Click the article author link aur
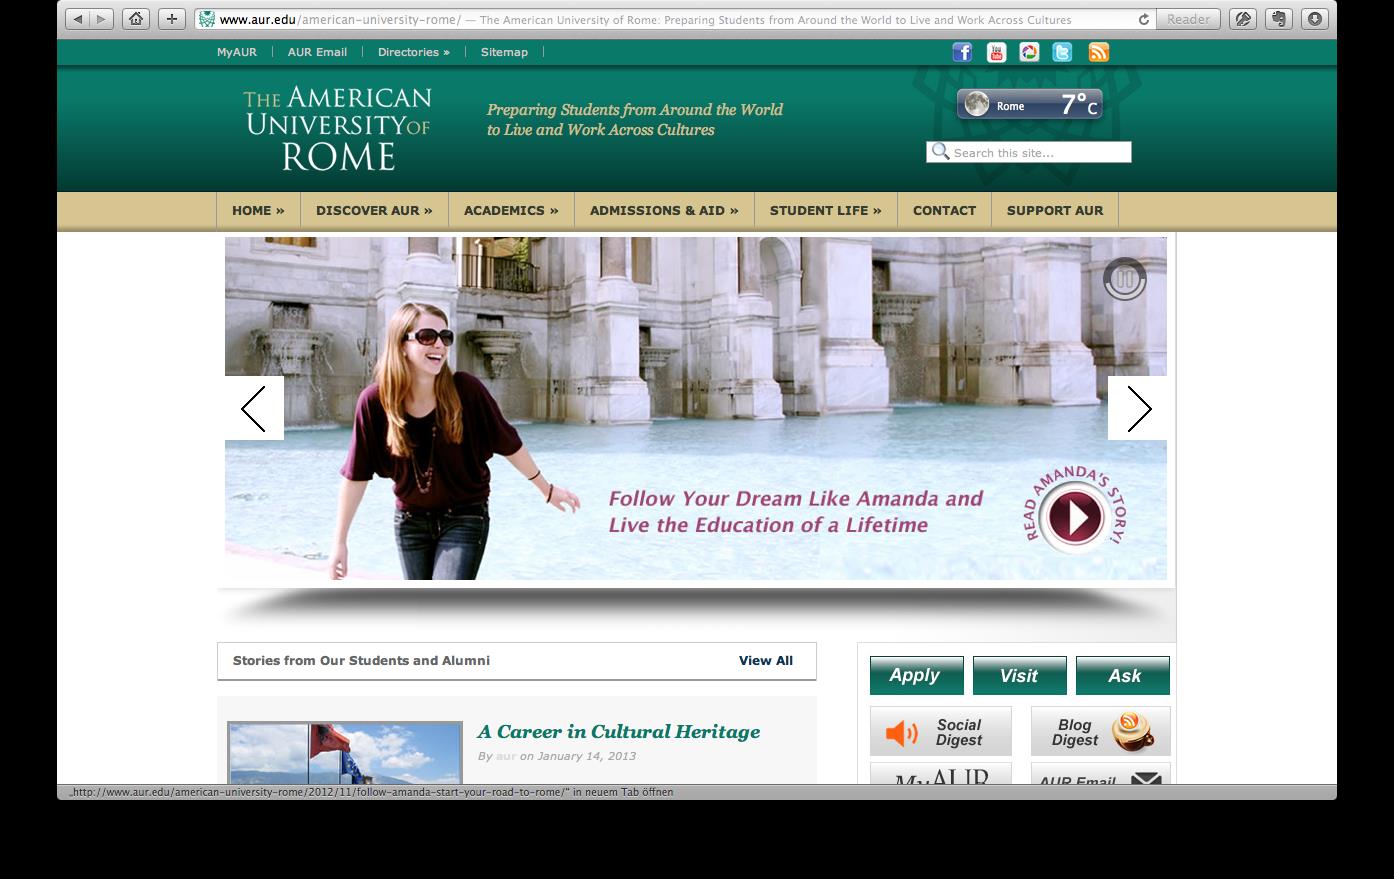The width and height of the screenshot is (1394, 879). 506,756
